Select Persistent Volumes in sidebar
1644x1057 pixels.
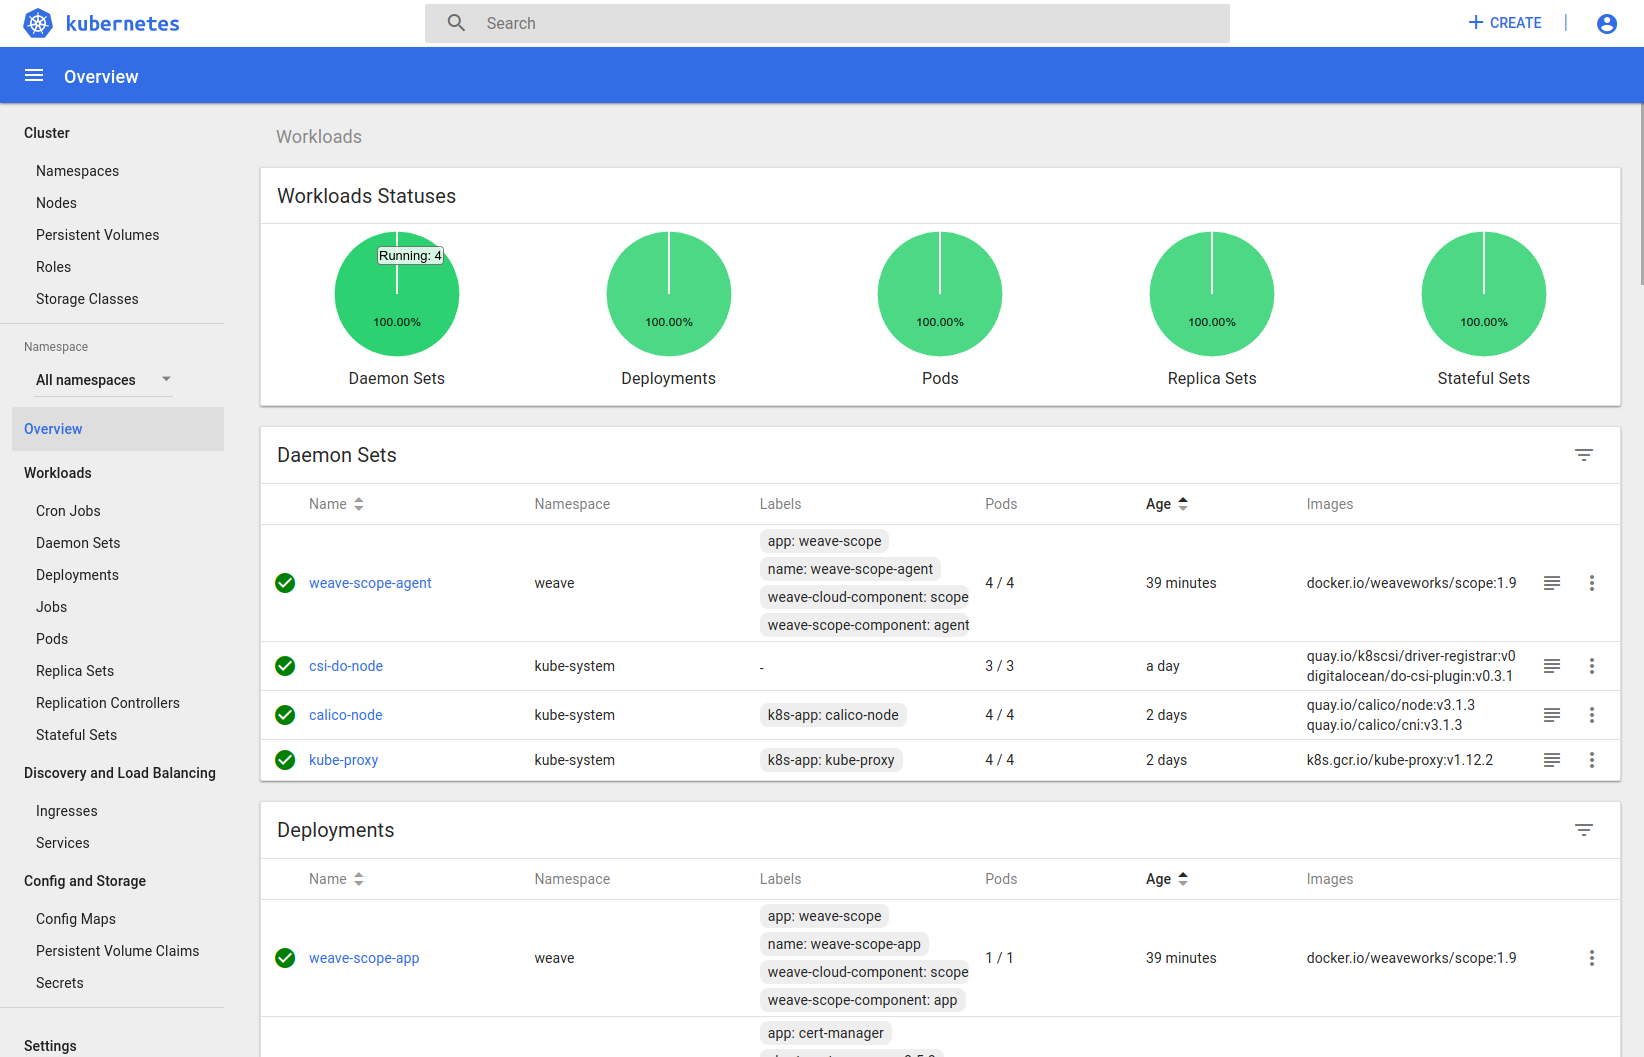[x=97, y=235]
